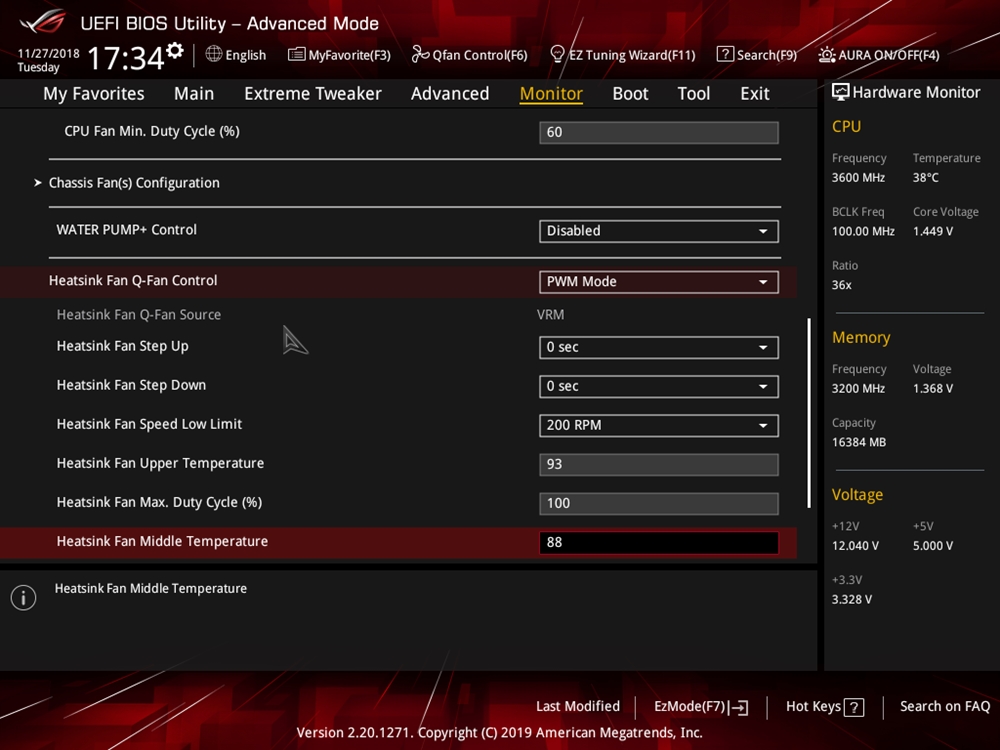1000x750 pixels.
Task: Launch EZ Tuning Wizard(F11)
Action: pos(622,55)
